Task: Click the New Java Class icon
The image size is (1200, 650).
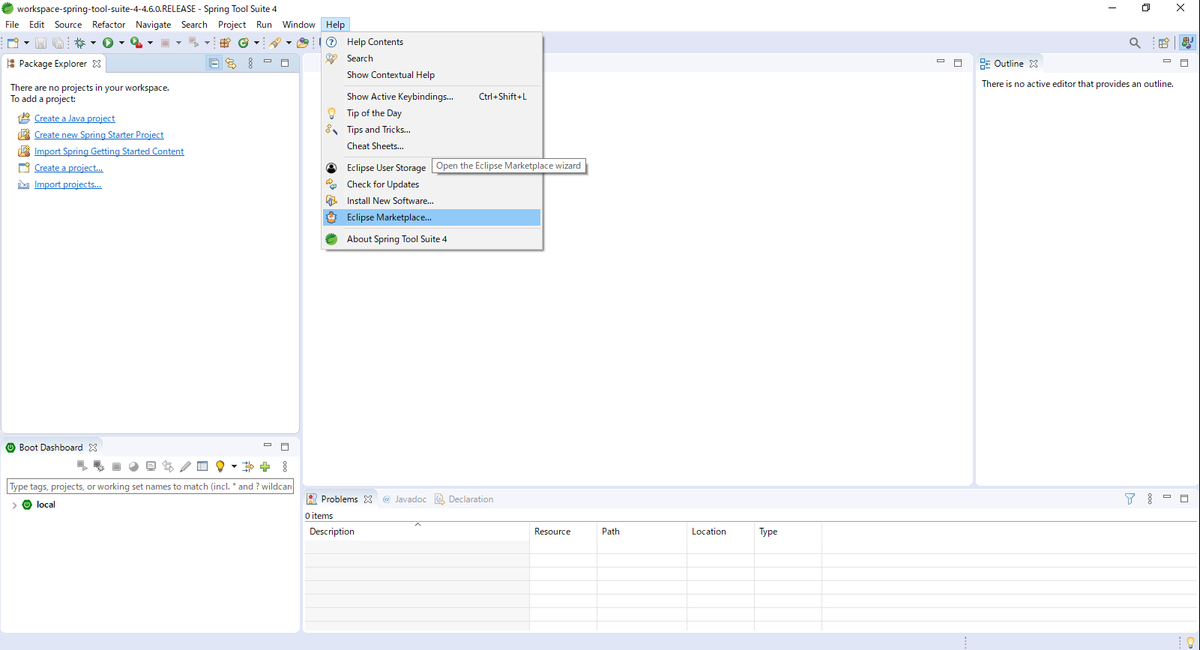Action: click(243, 42)
